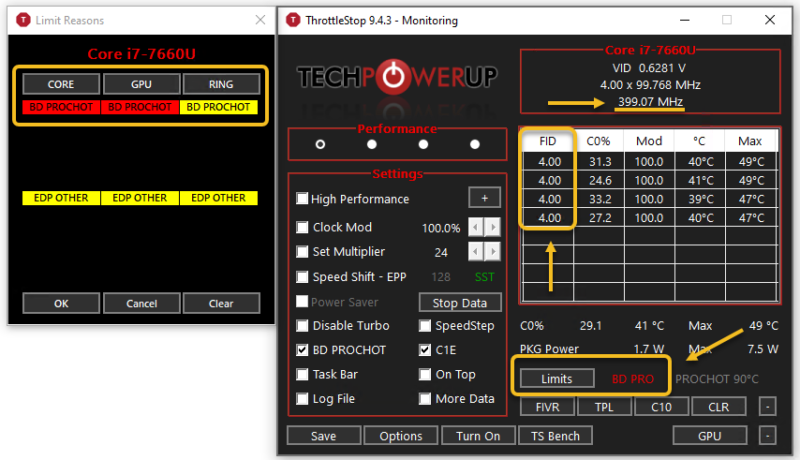The width and height of the screenshot is (800, 460).
Task: Click the FID column header
Action: [548, 142]
